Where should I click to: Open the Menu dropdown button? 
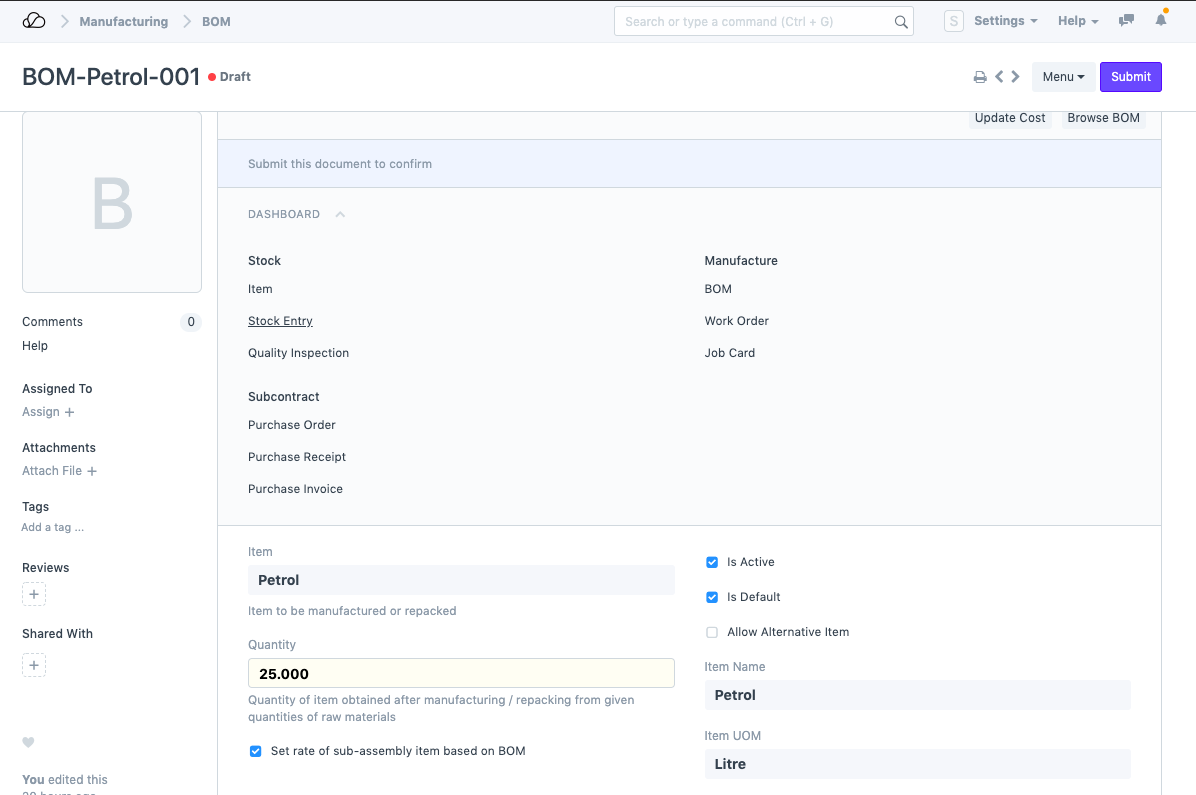pyautogui.click(x=1063, y=77)
